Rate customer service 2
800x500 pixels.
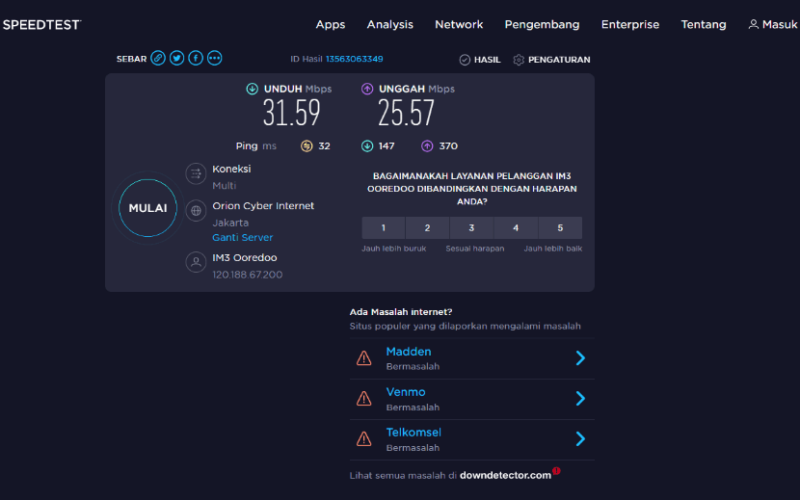click(x=428, y=228)
